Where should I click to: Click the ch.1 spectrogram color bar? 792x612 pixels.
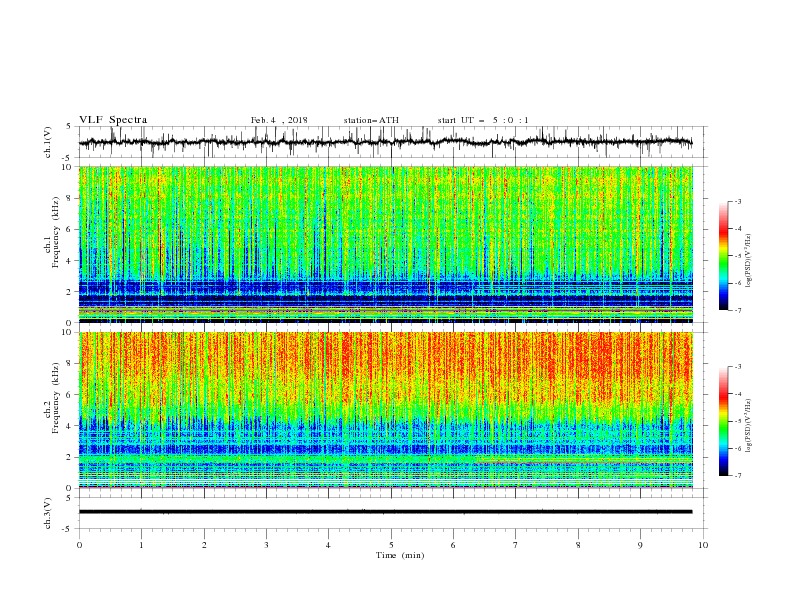(x=723, y=256)
